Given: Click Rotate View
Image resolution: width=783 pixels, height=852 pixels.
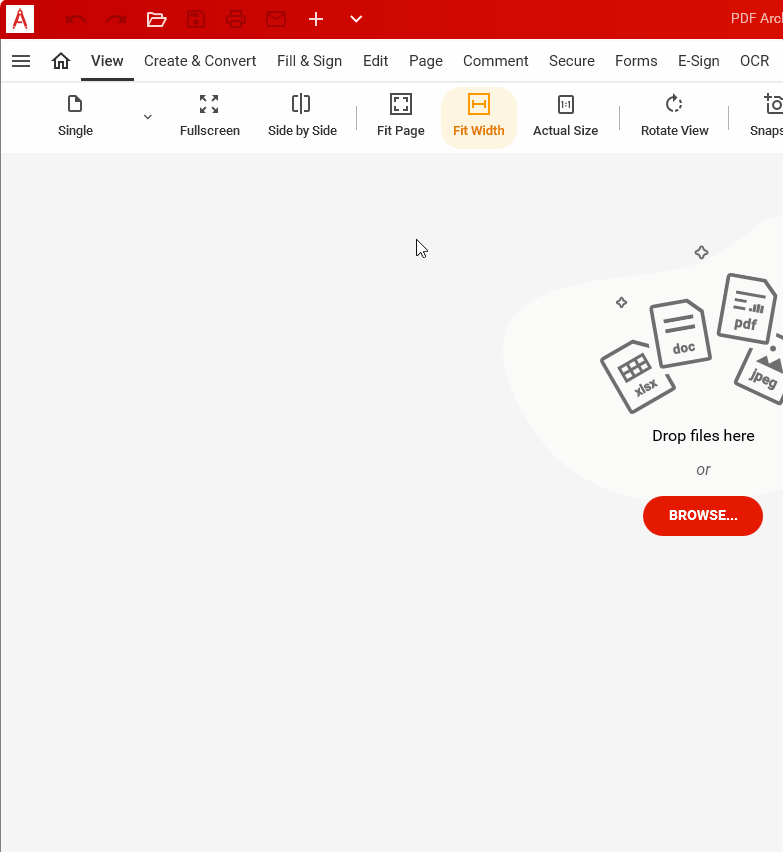Looking at the screenshot, I should tap(674, 116).
